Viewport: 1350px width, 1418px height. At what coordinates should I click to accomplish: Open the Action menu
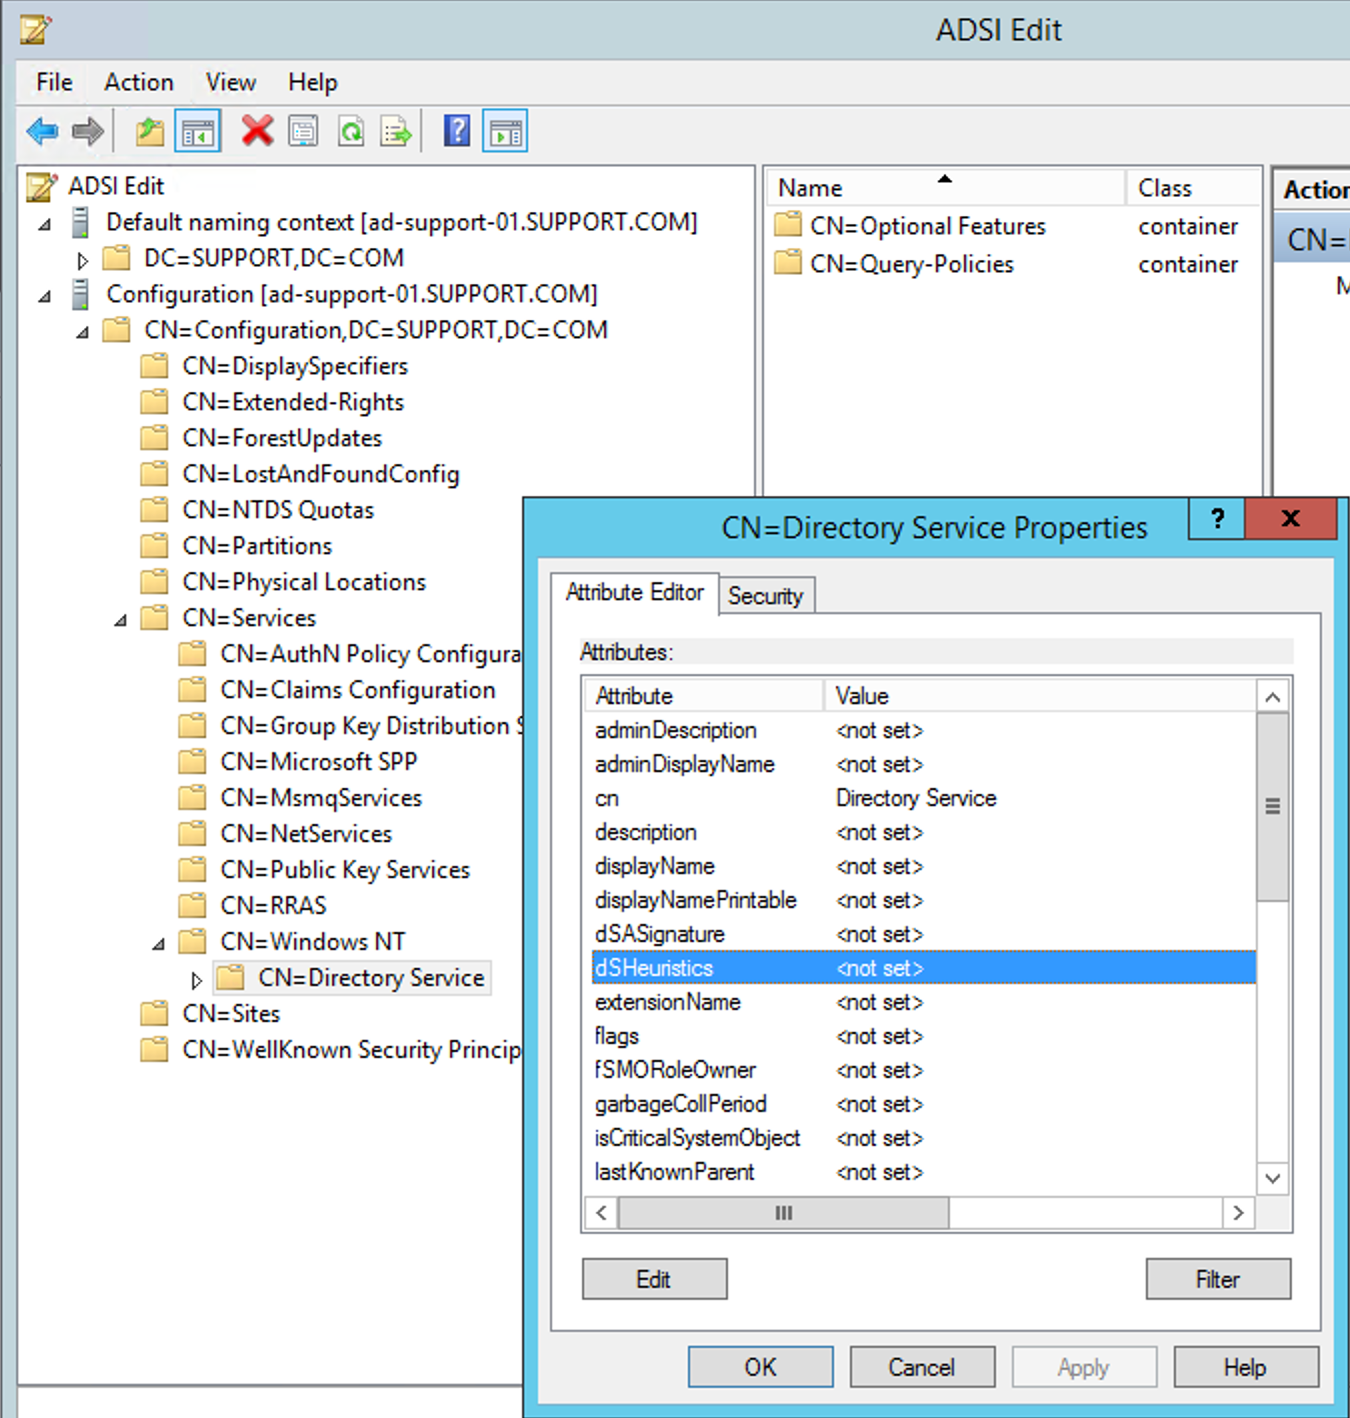139,82
